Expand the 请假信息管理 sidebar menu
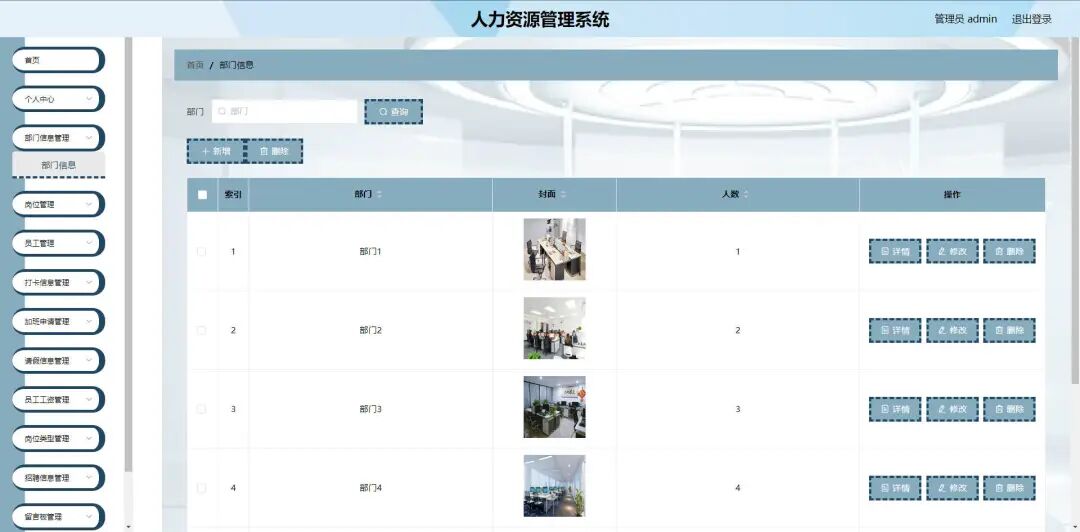 point(58,360)
